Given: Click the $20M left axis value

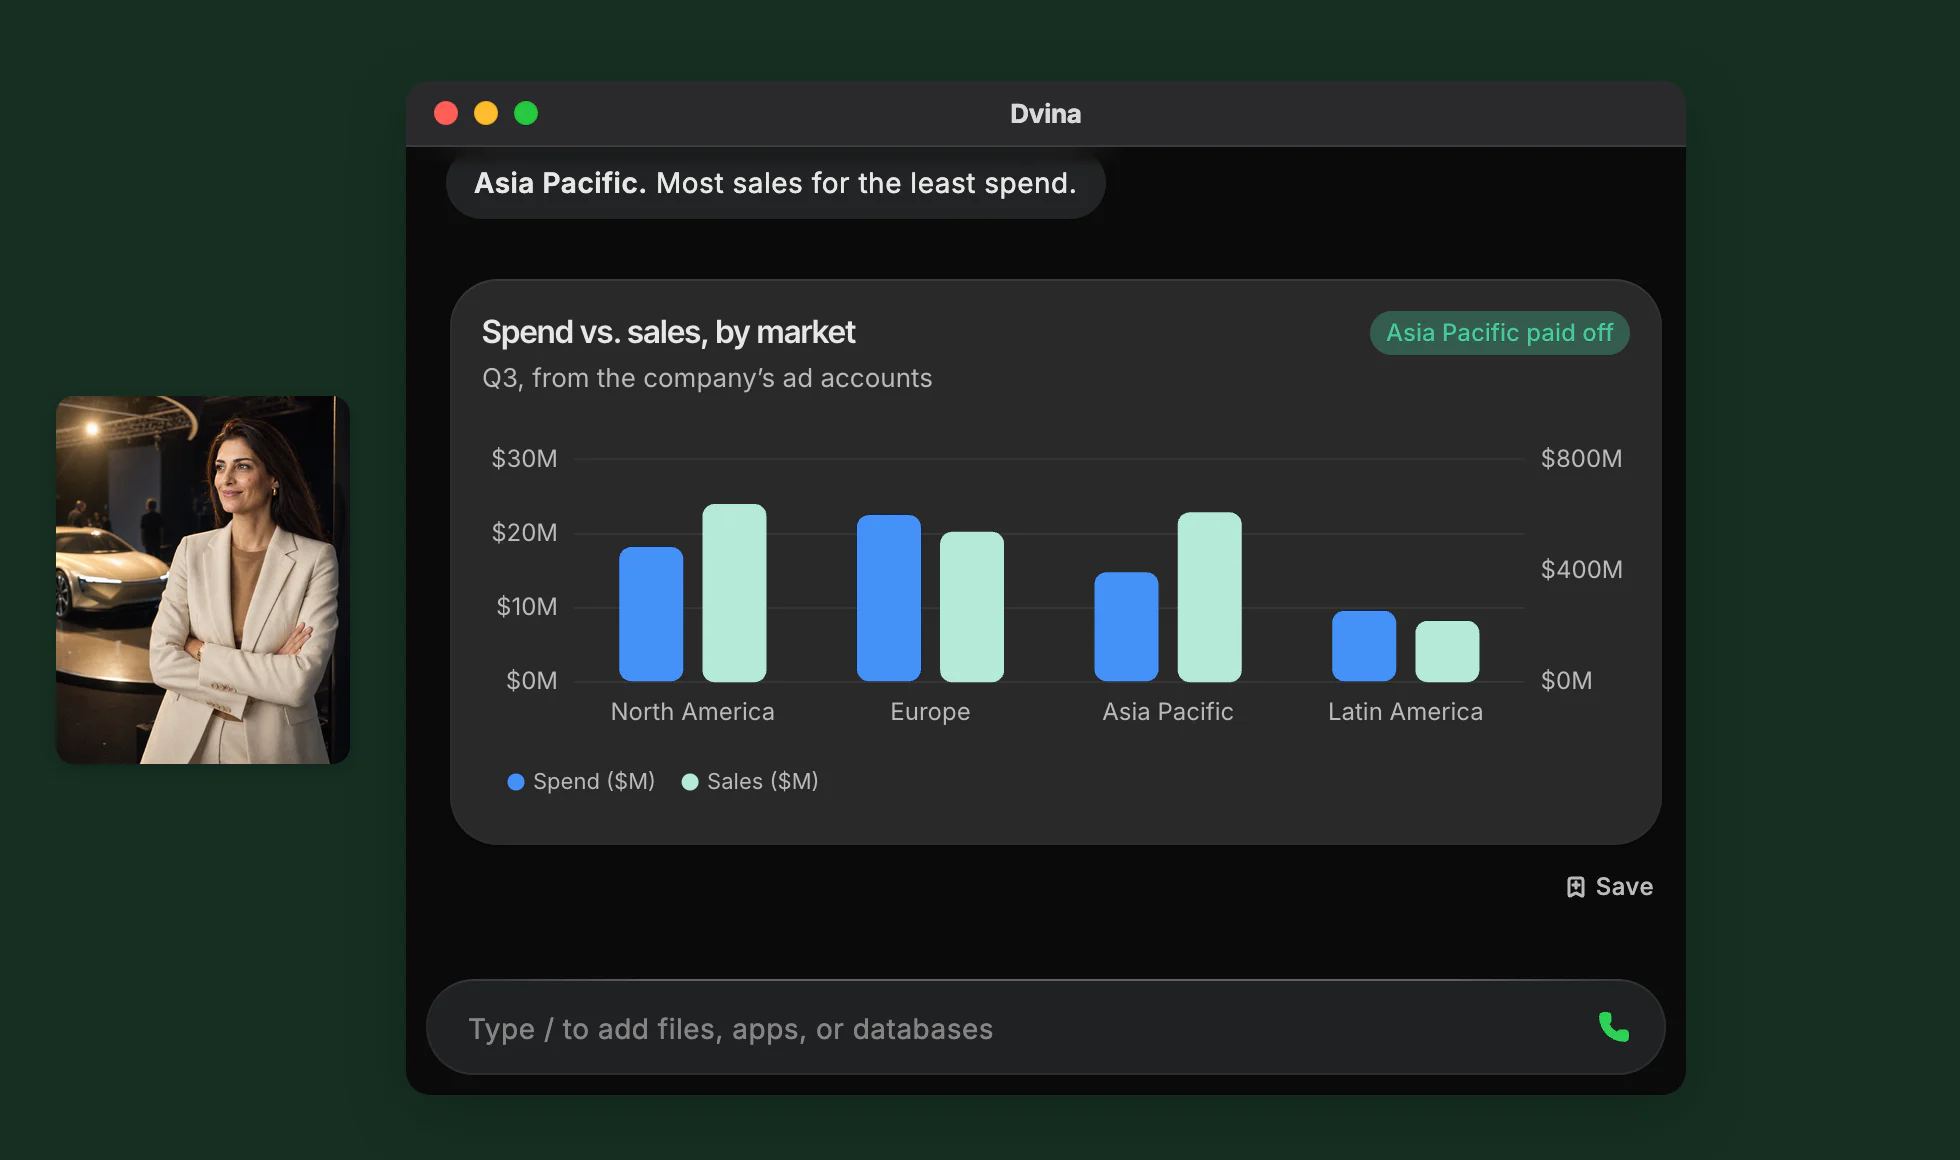Looking at the screenshot, I should [x=524, y=533].
